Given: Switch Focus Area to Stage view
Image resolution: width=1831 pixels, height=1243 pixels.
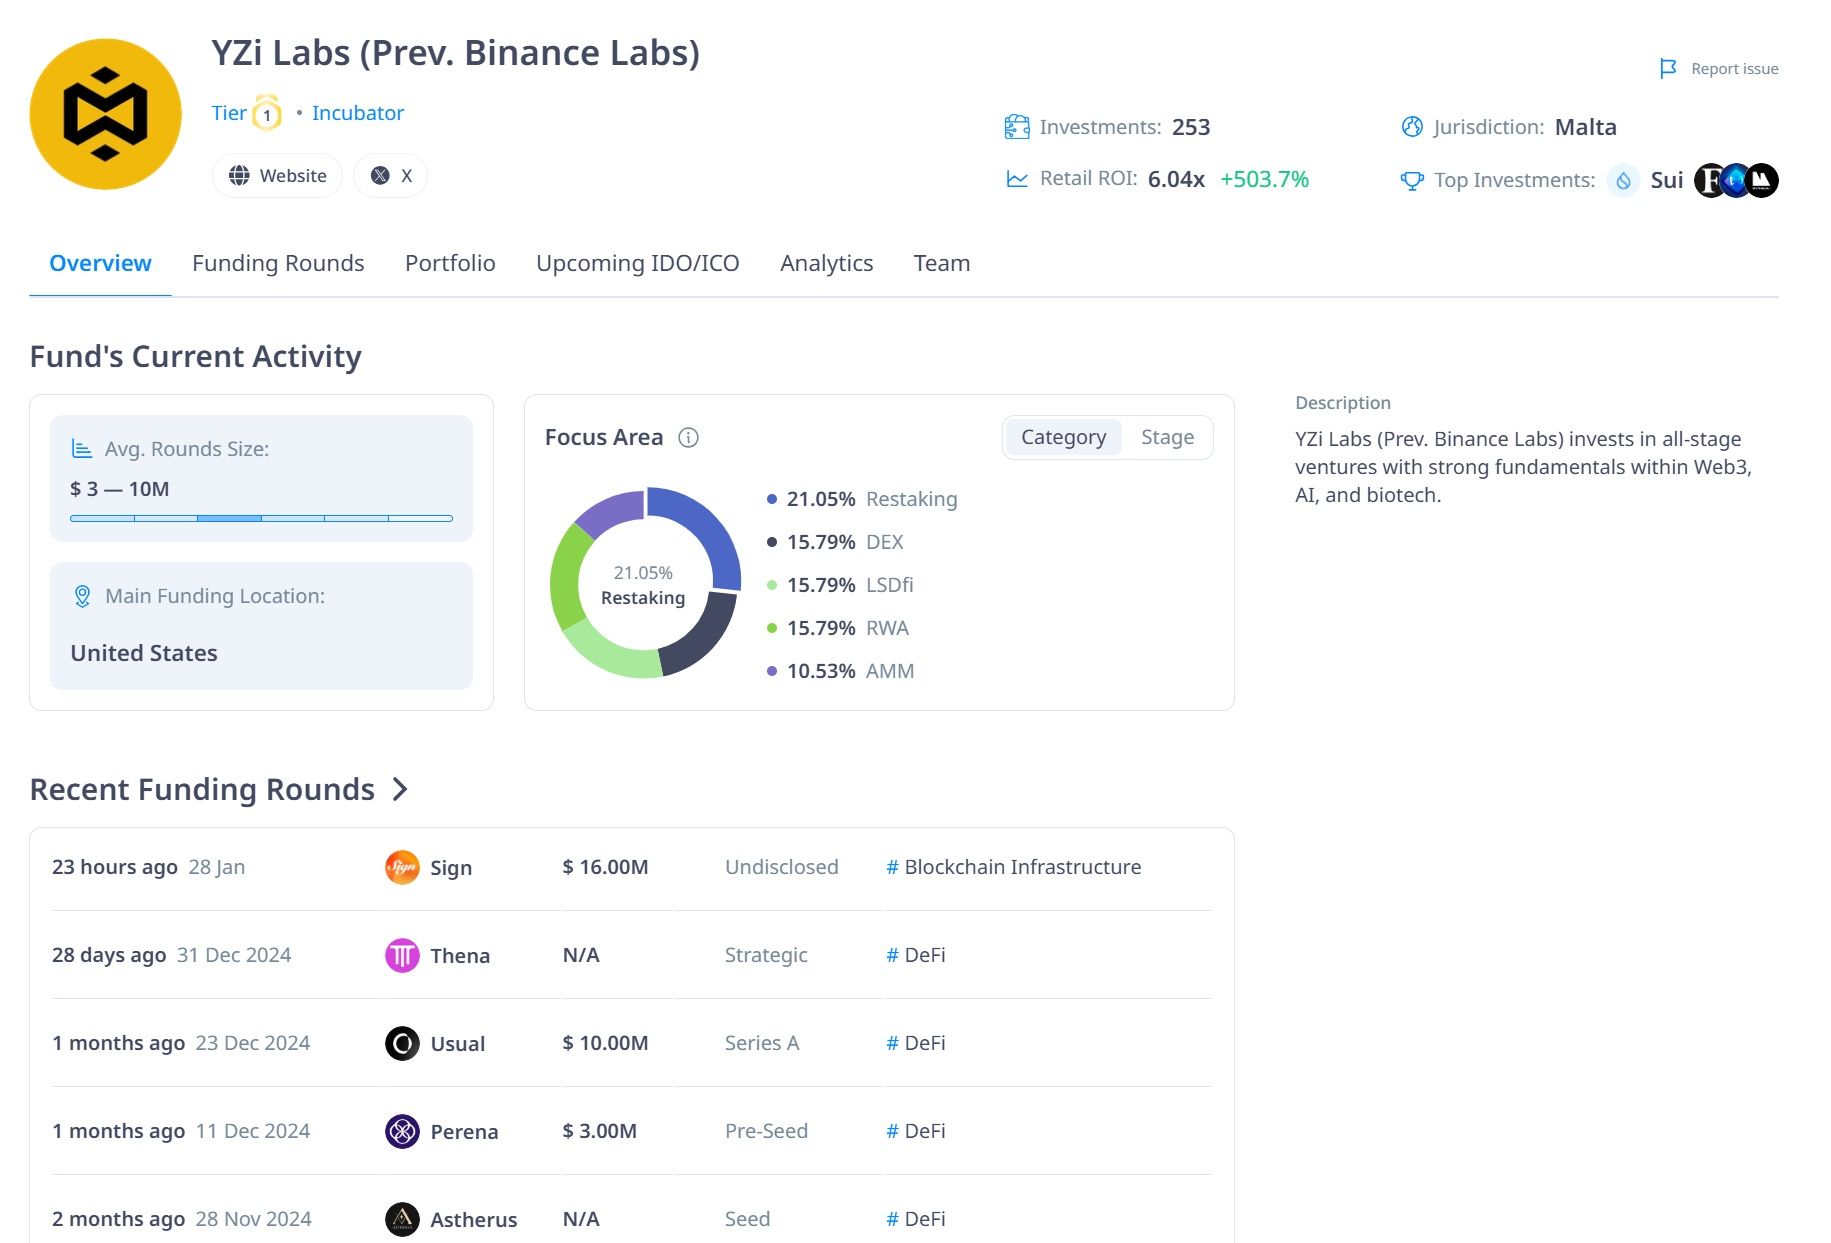Looking at the screenshot, I should click(x=1167, y=437).
